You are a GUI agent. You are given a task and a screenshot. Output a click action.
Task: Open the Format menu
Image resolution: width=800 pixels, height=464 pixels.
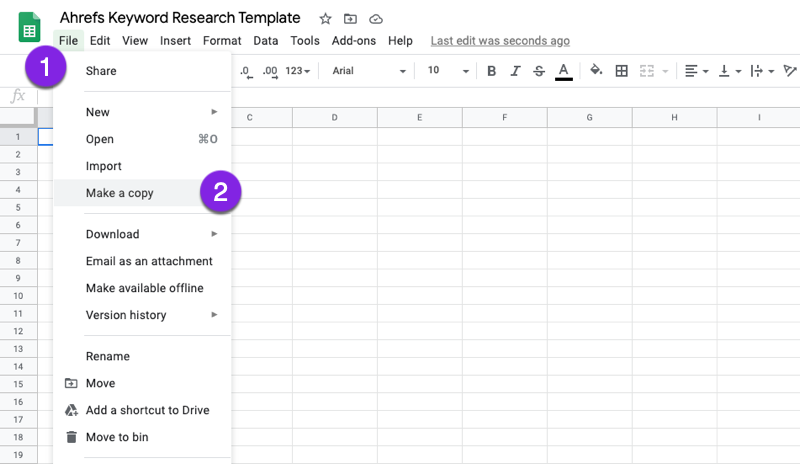pyautogui.click(x=222, y=41)
